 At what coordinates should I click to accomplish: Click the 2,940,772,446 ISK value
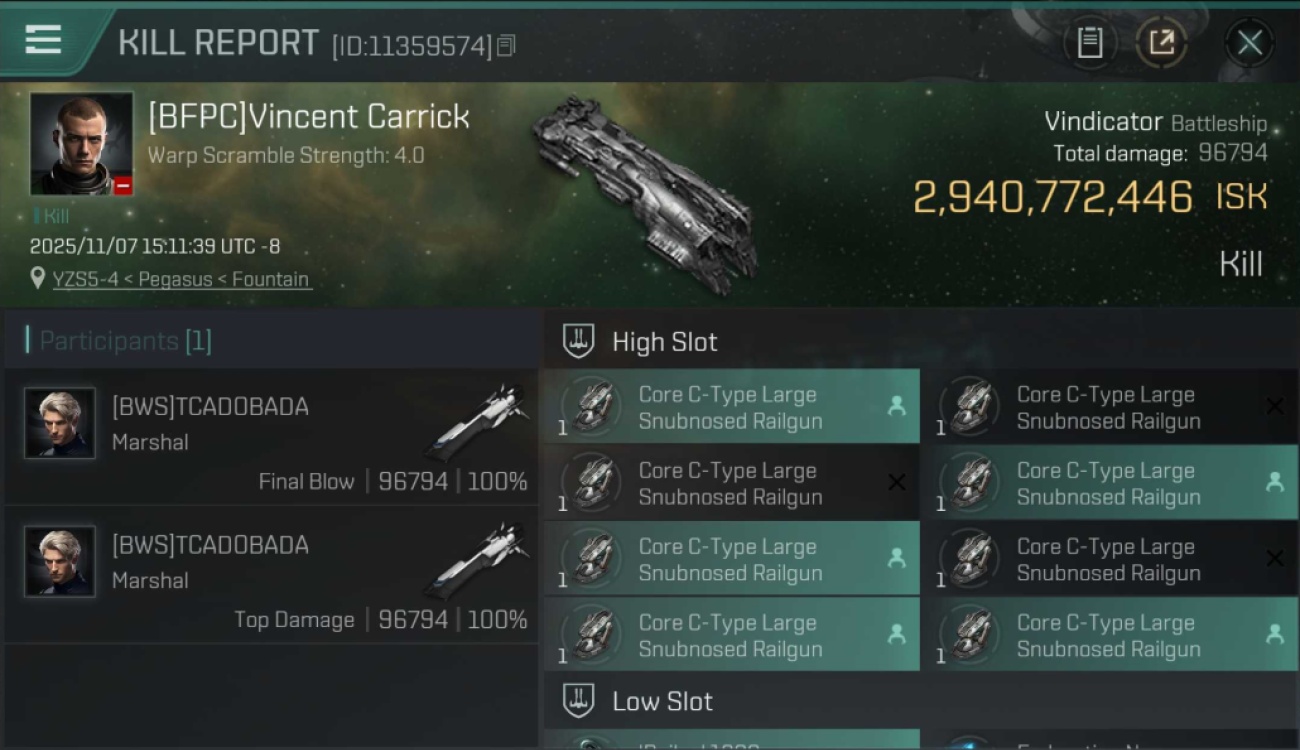(x=1052, y=197)
